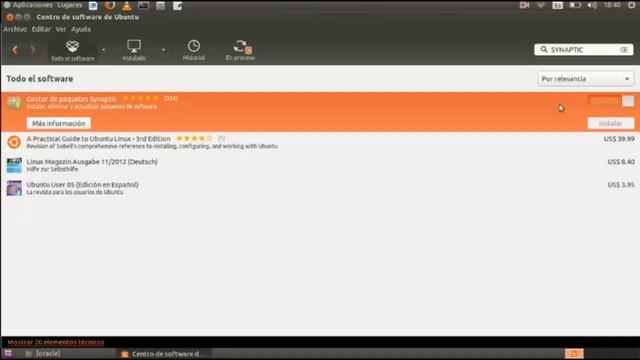Open the Lugares panel menu
Image resolution: width=640 pixels, height=360 pixels.
[70, 5]
